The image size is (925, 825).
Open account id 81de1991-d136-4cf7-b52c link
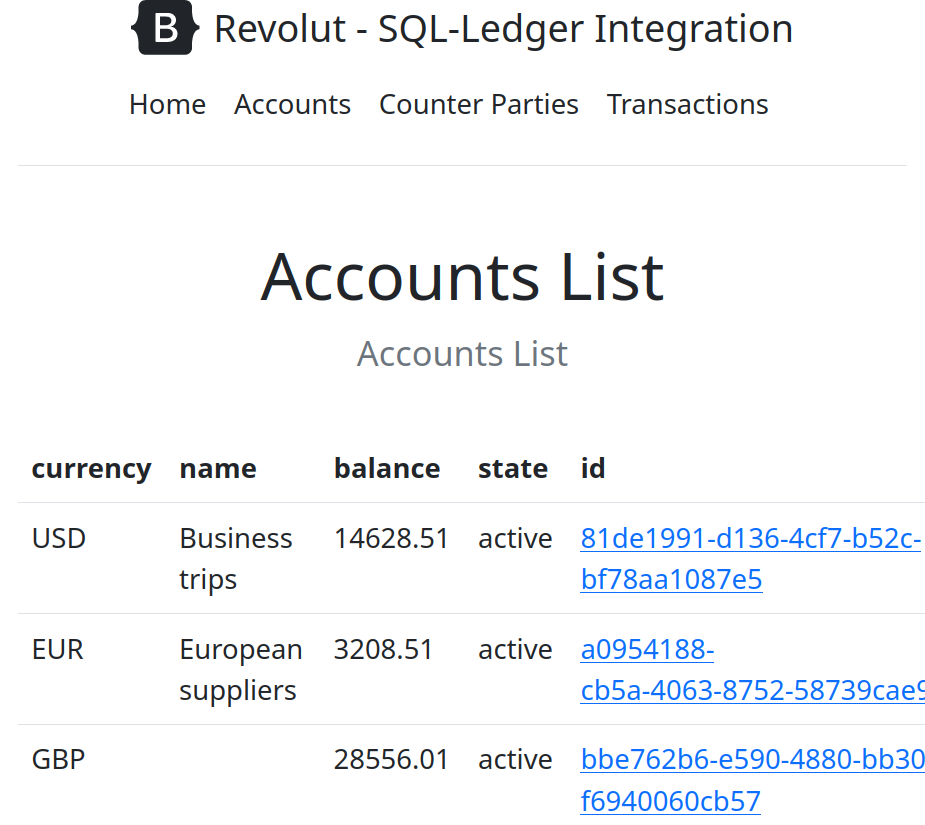pyautogui.click(x=750, y=558)
